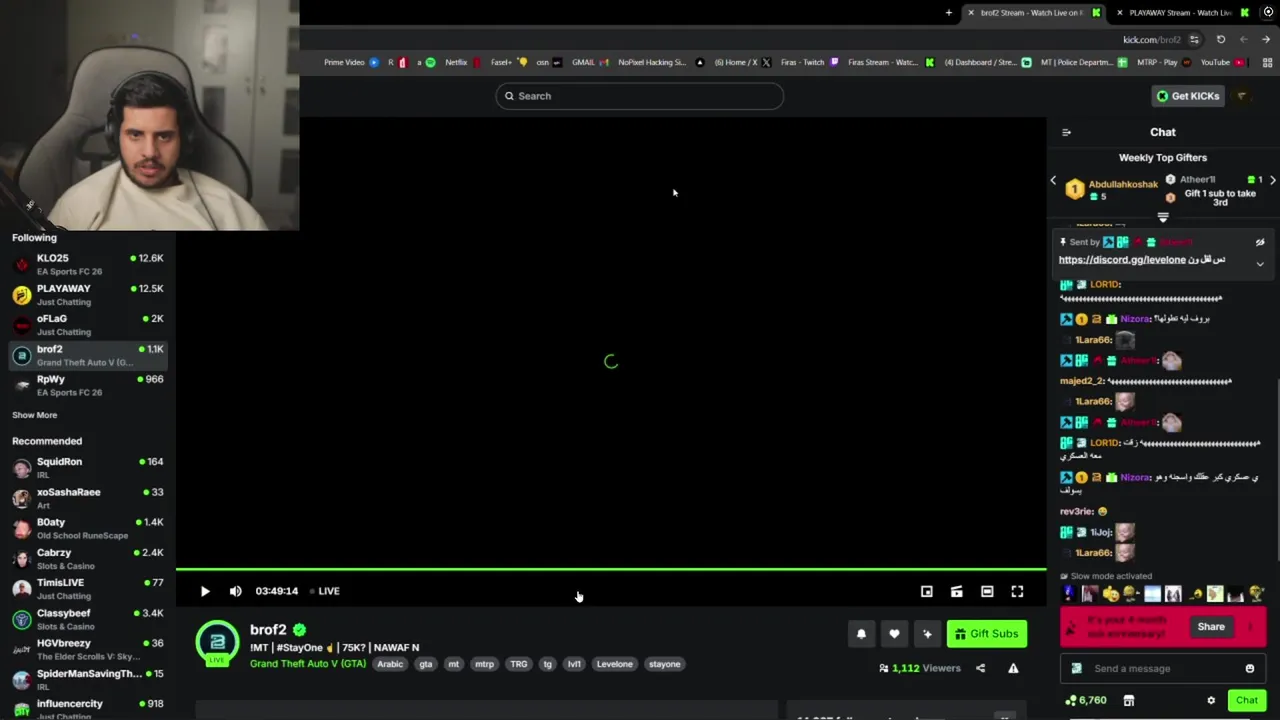Click the stream progress bar

click(x=611, y=570)
